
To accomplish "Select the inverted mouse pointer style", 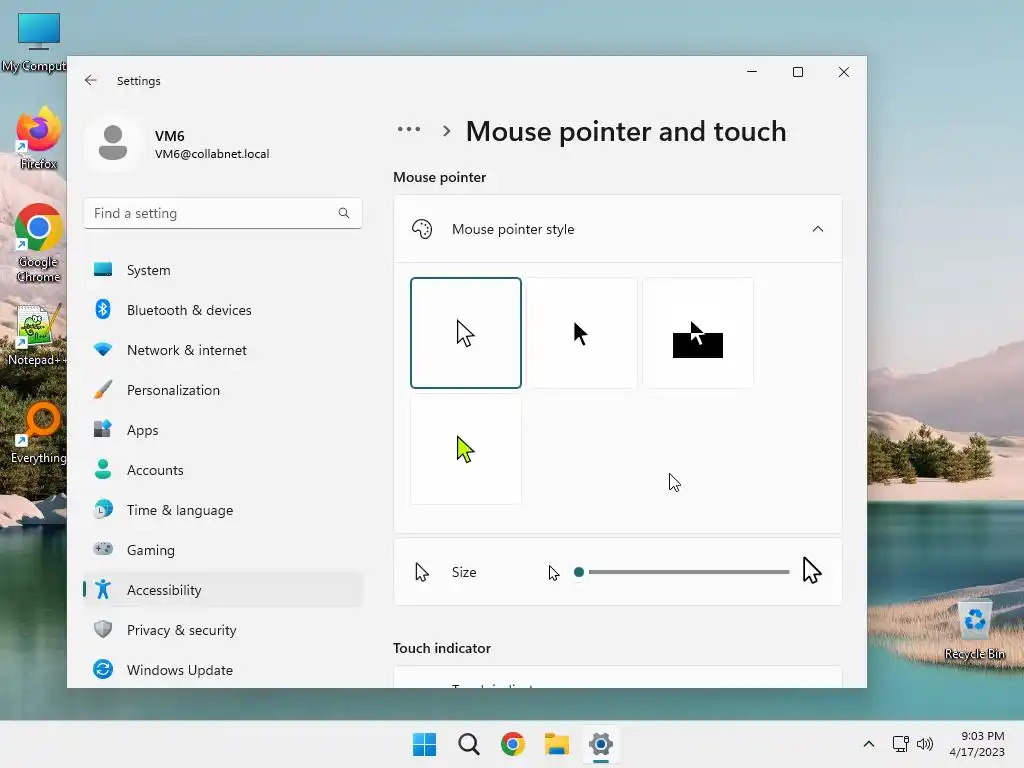I will tap(698, 333).
